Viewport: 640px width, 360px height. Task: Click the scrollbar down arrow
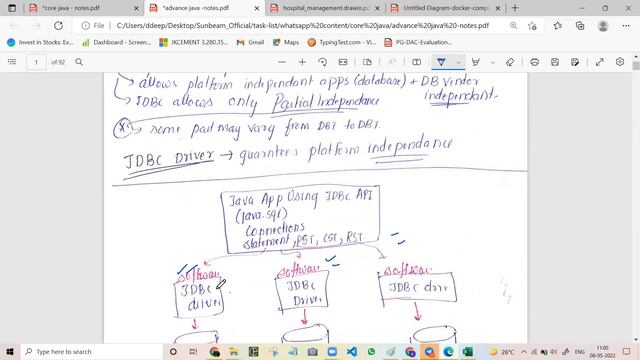(x=636, y=340)
